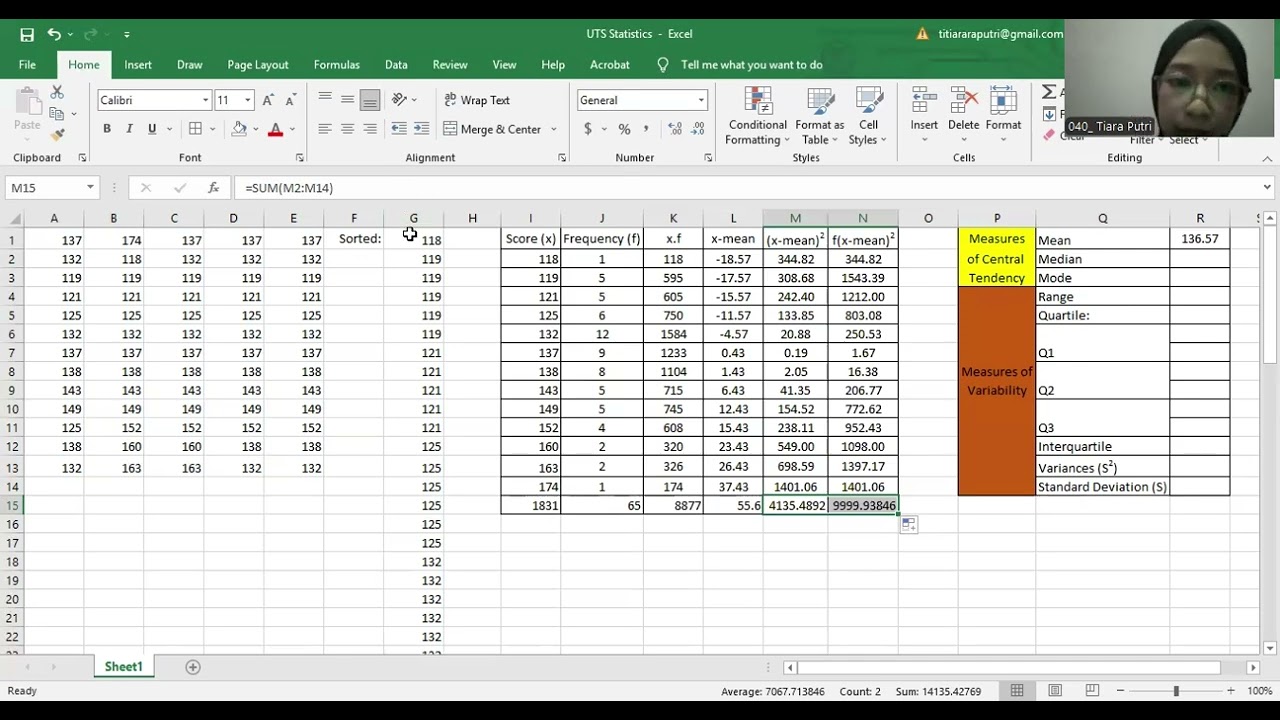Click the Middle Align icon
This screenshot has height=720, width=1280.
[347, 100]
